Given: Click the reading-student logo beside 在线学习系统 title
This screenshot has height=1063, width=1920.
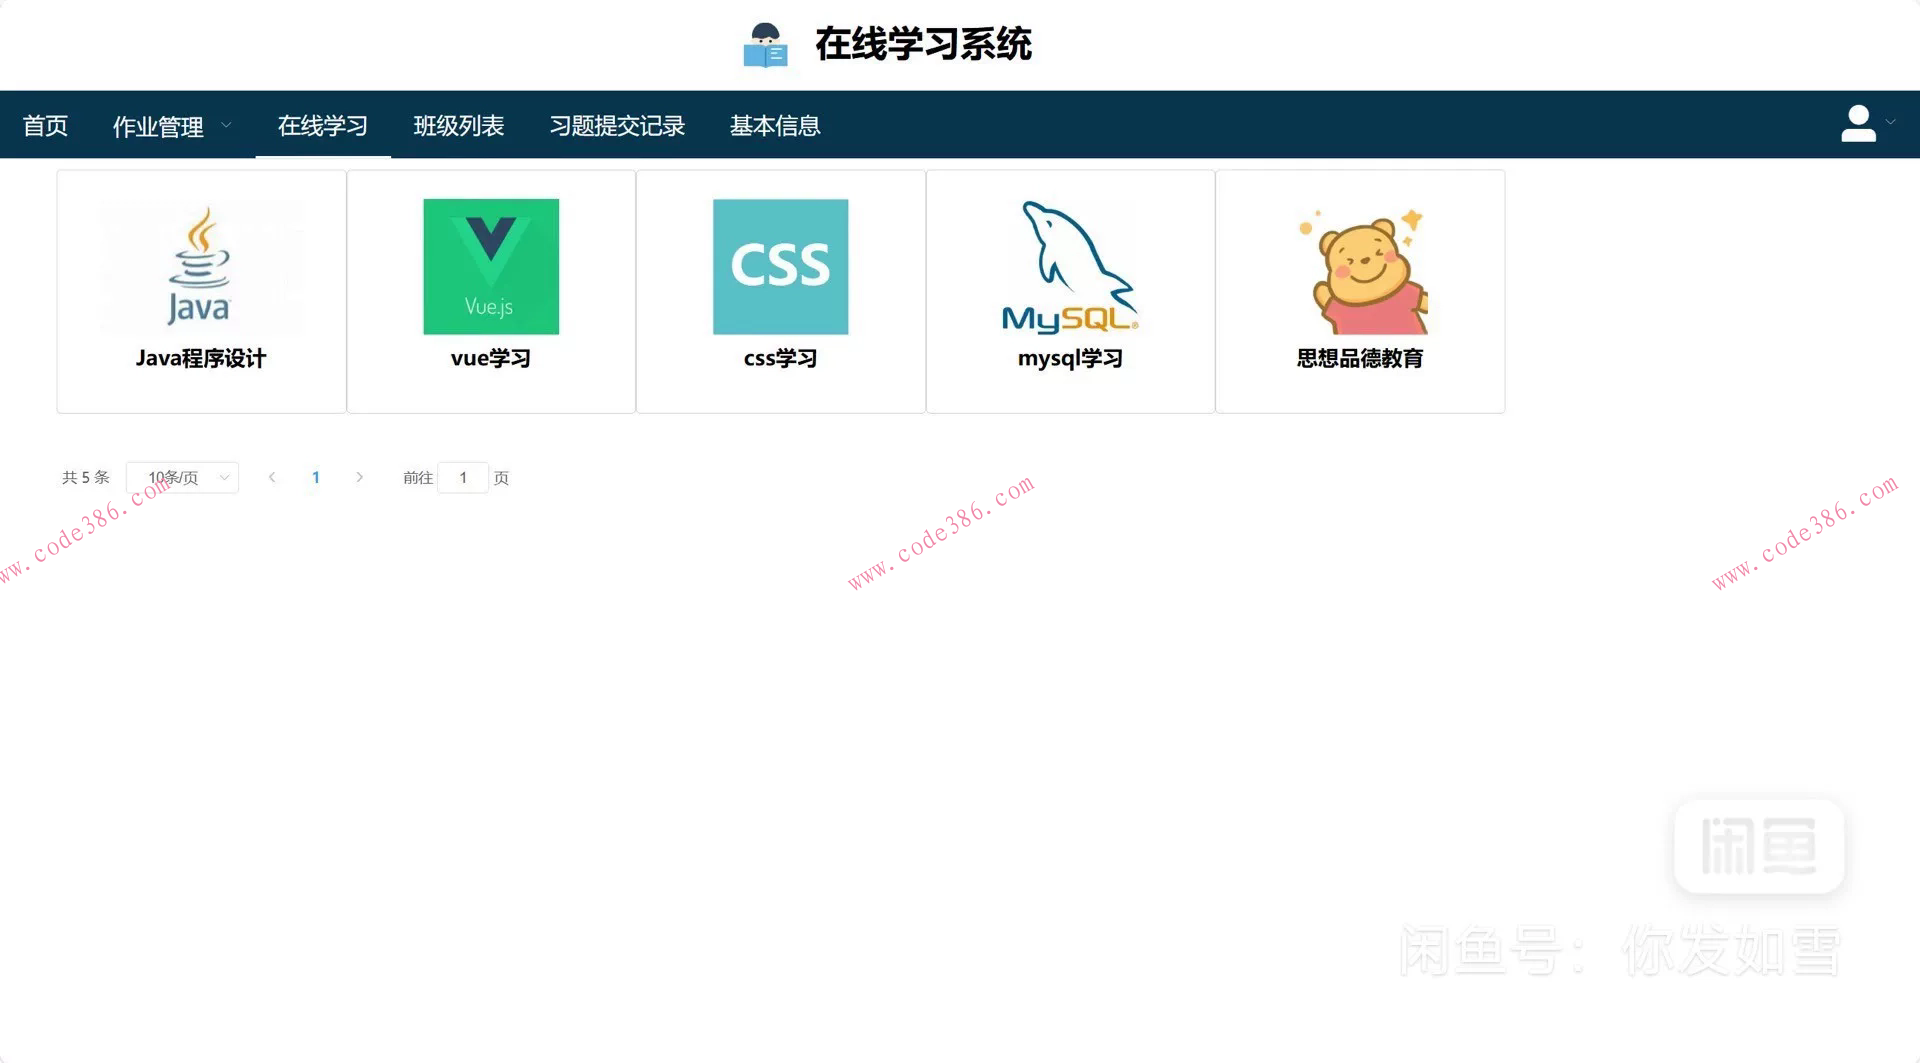Looking at the screenshot, I should pyautogui.click(x=765, y=44).
